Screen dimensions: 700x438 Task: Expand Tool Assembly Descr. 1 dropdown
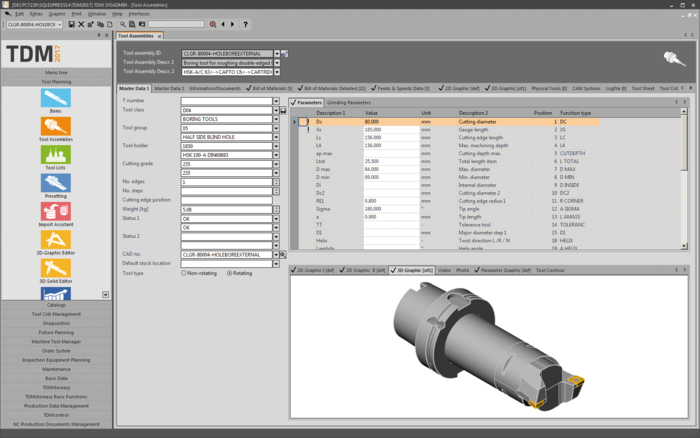pos(277,63)
